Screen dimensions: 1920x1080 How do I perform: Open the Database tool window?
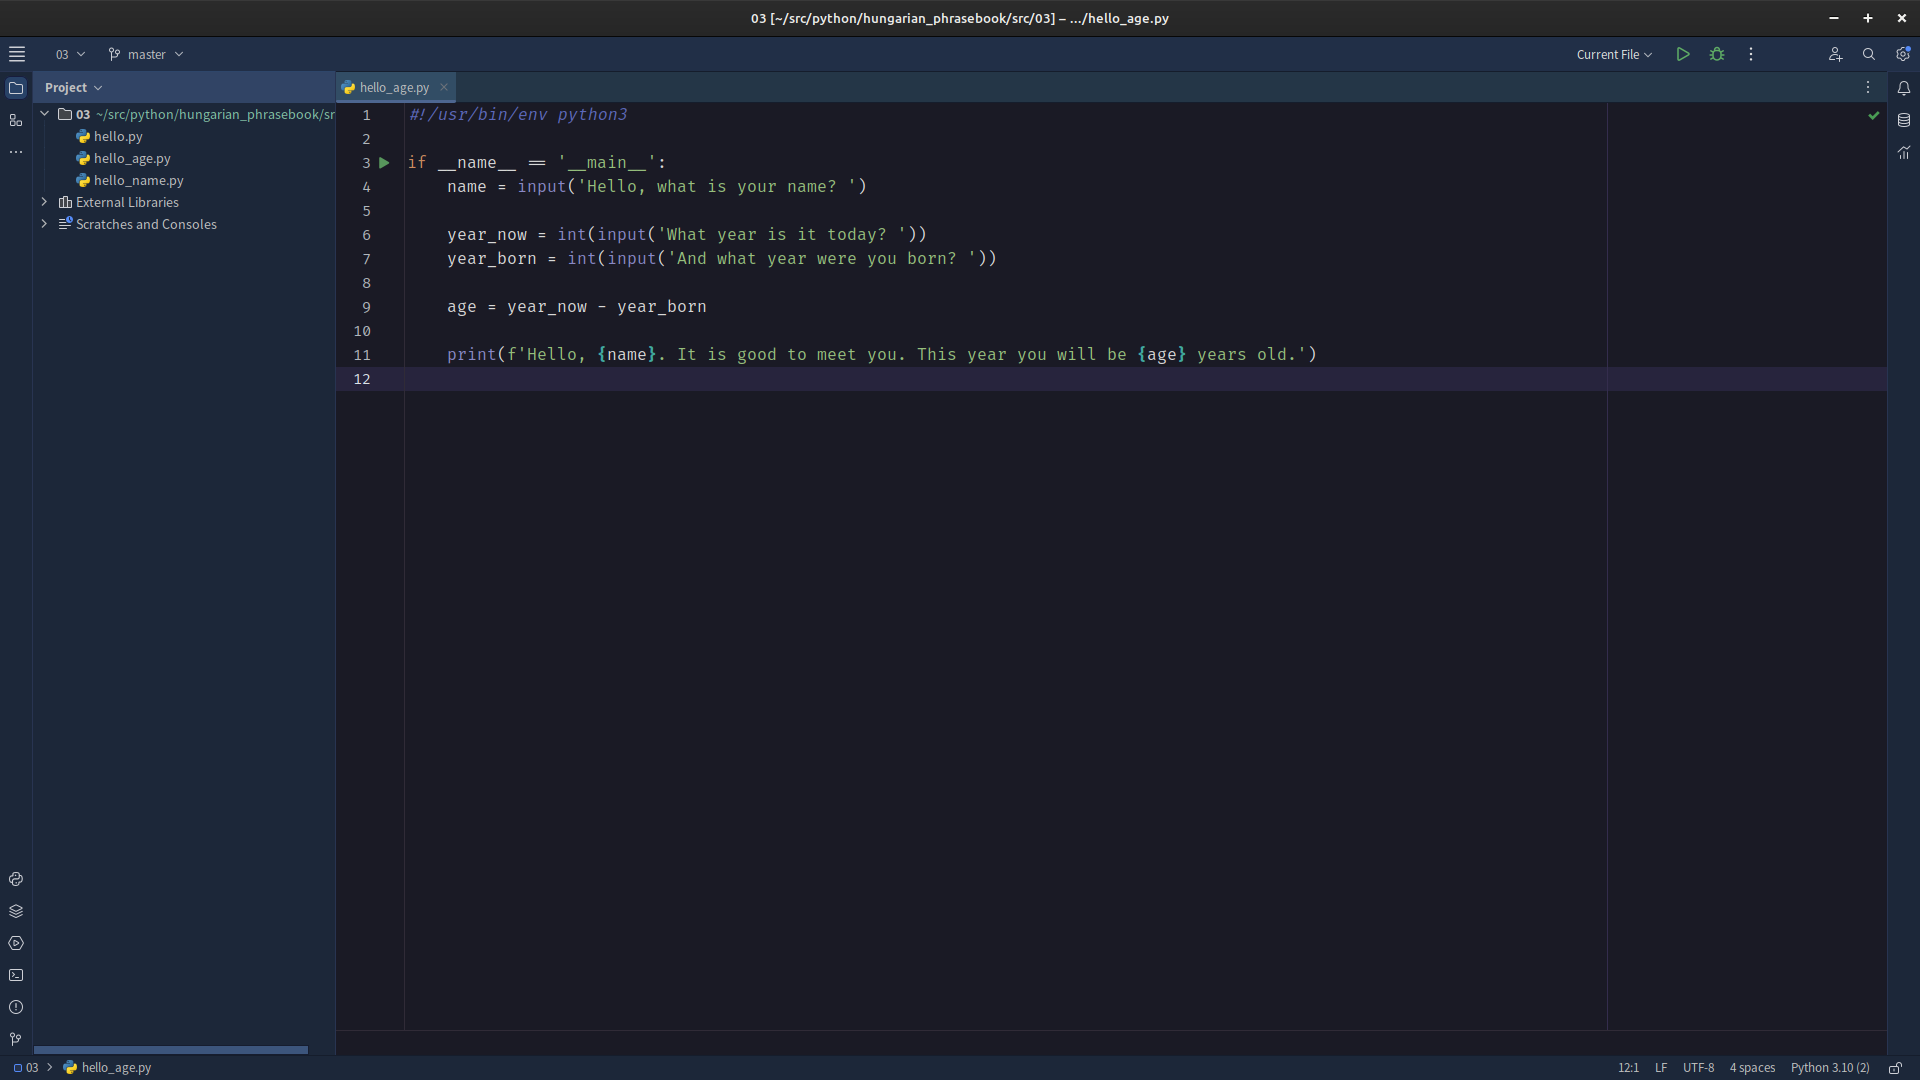(1904, 120)
